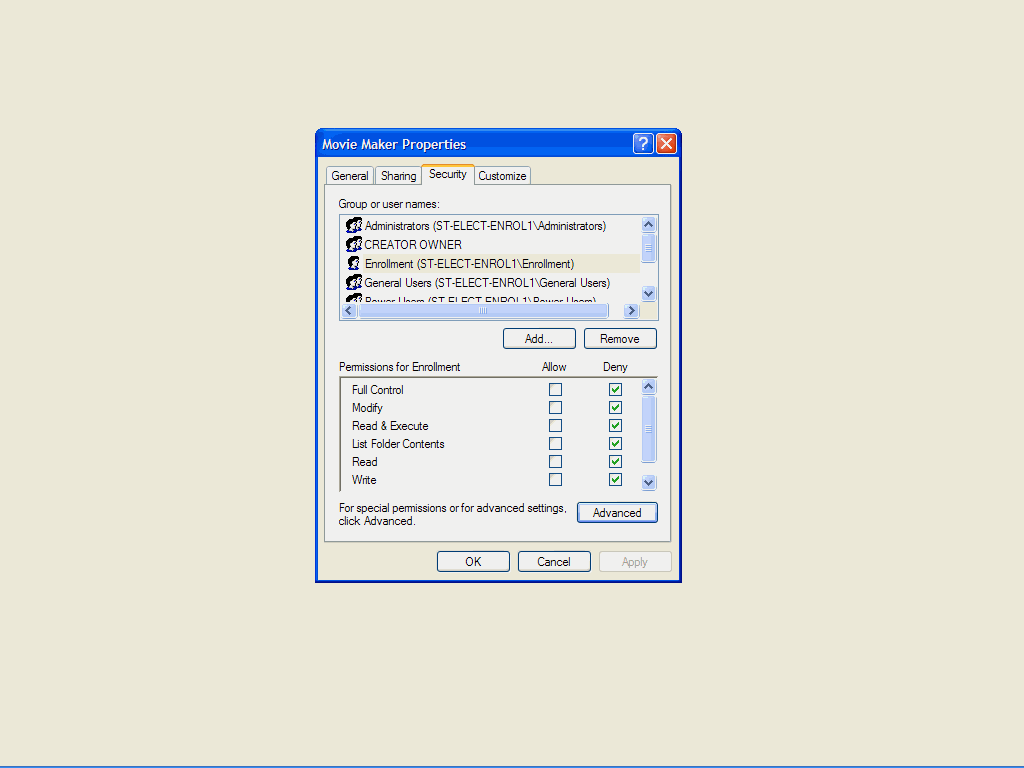The height and width of the screenshot is (768, 1024).
Task: Open Advanced security settings
Action: pos(617,513)
